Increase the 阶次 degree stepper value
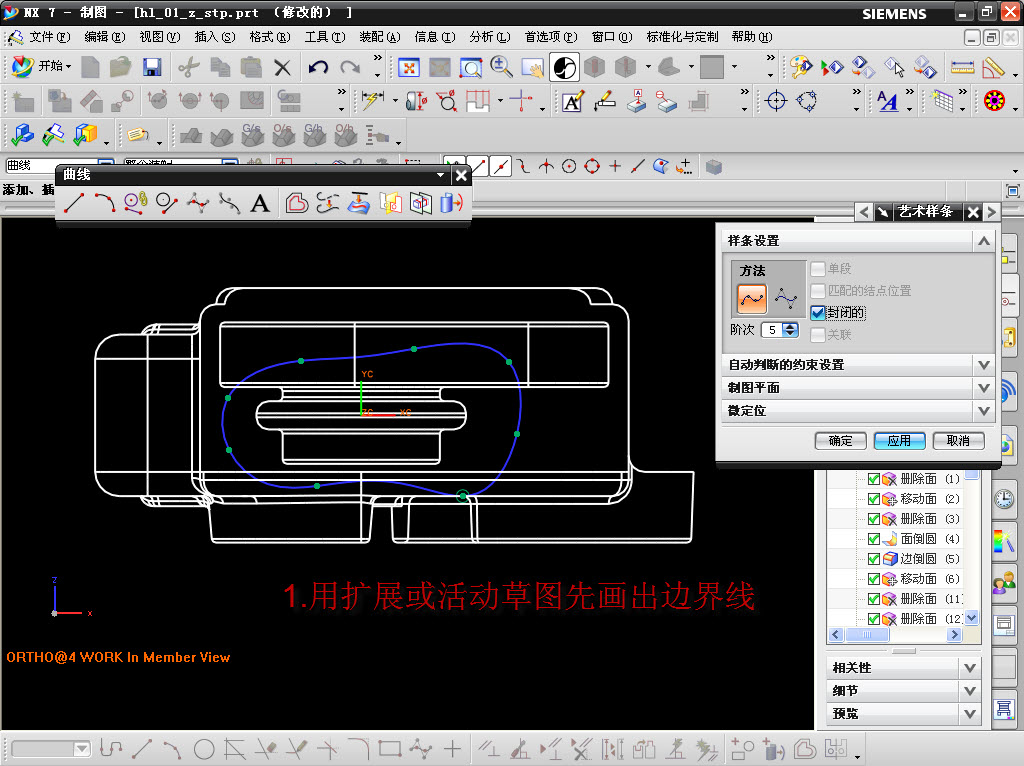 coord(790,326)
